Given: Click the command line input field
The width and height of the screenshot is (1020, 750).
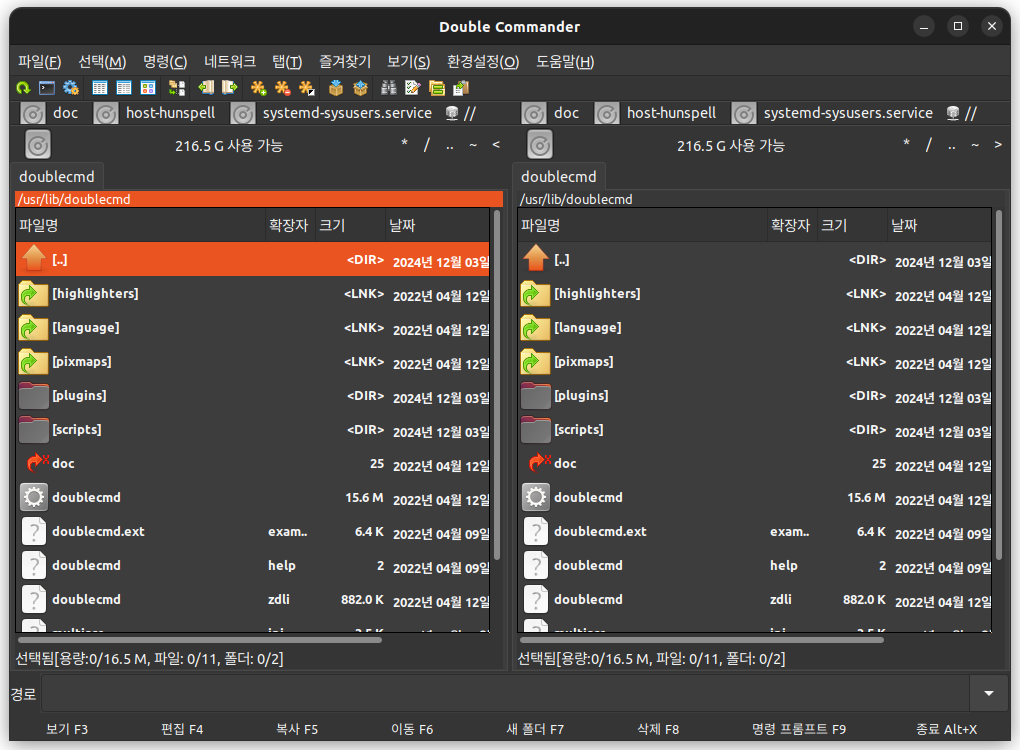Looking at the screenshot, I should 505,693.
